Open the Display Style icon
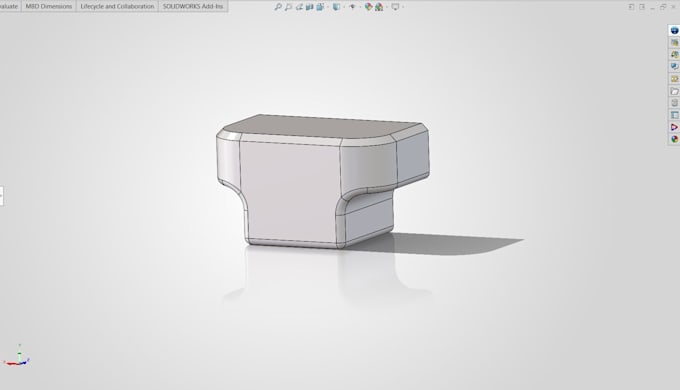The width and height of the screenshot is (680, 390). click(x=336, y=7)
